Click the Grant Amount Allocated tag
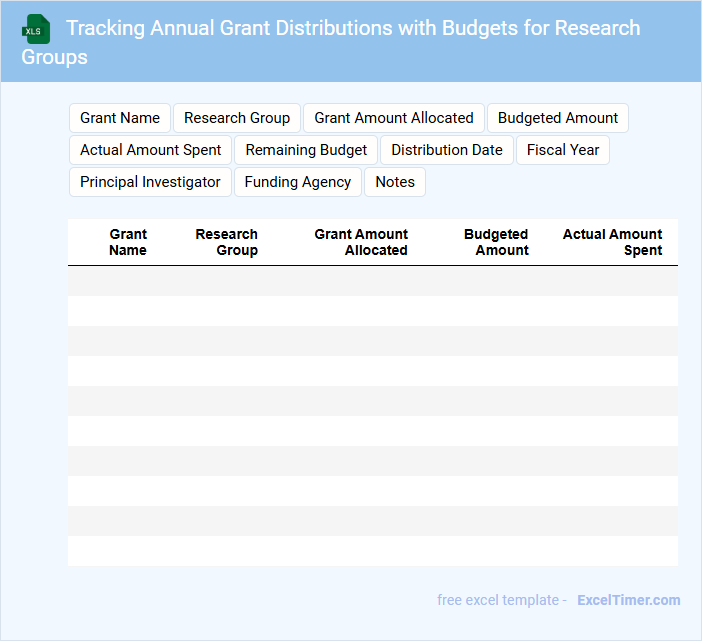 [394, 118]
